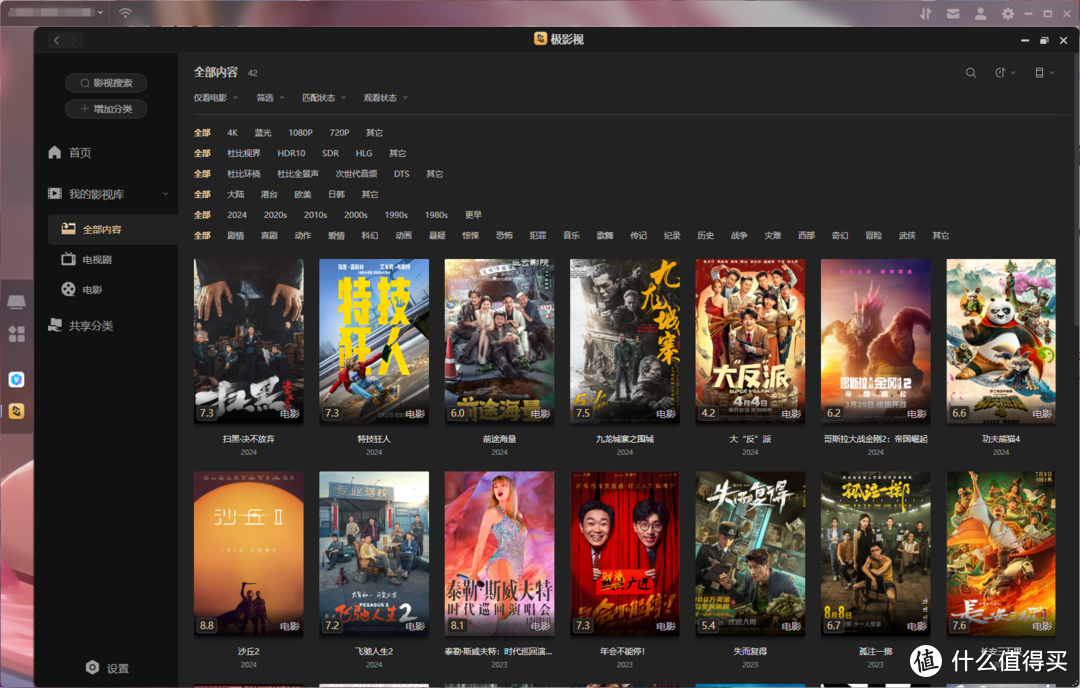Expand the 仅看电影 dropdown
Image resolution: width=1080 pixels, height=688 pixels.
(x=215, y=98)
